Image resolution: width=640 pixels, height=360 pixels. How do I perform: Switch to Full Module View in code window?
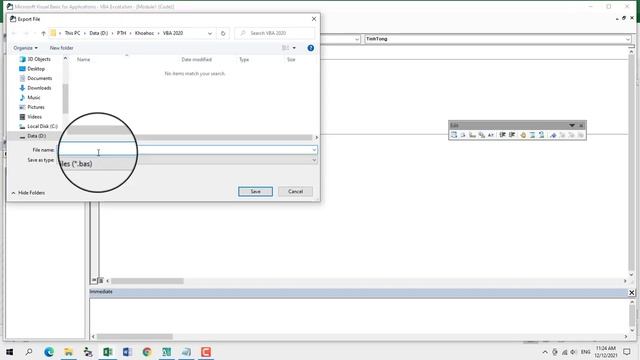tap(100, 280)
